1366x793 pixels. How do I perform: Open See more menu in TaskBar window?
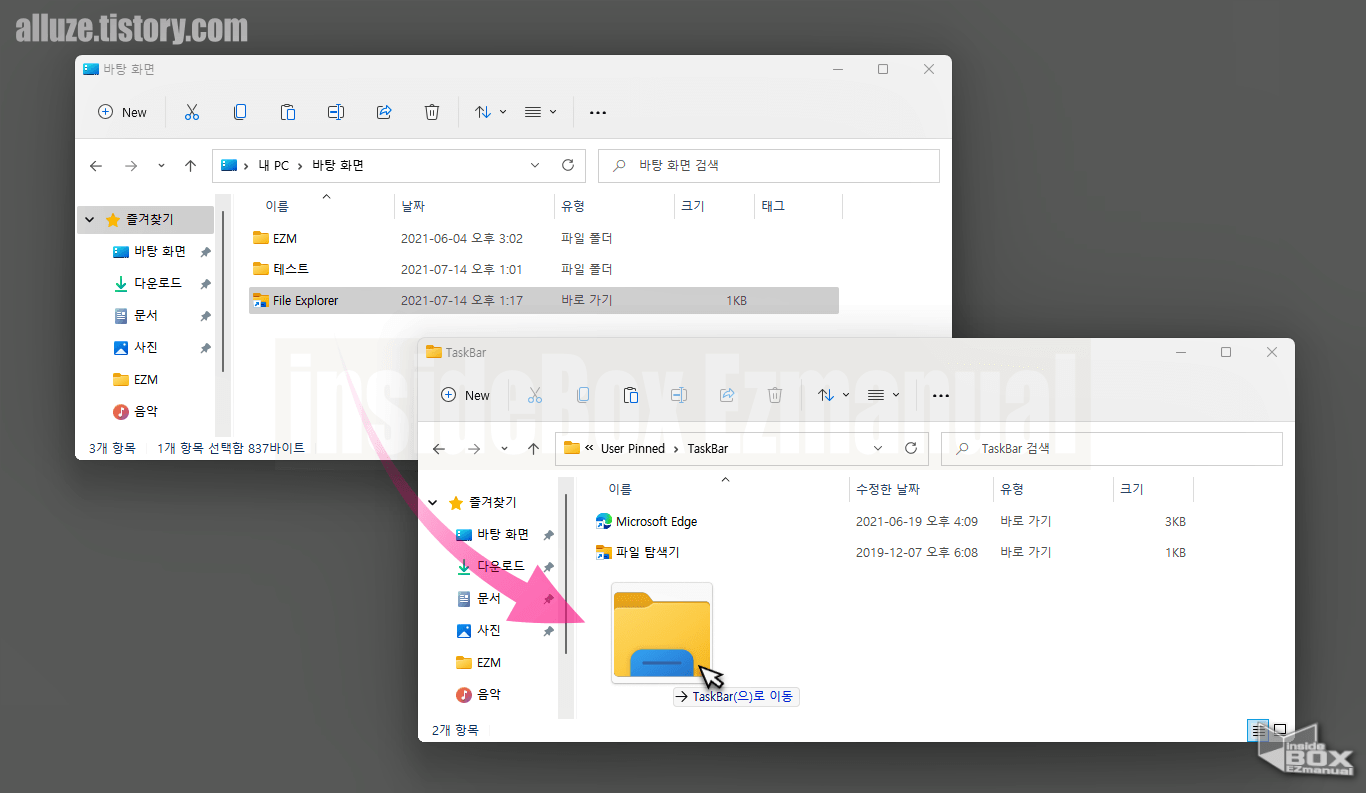(x=941, y=395)
